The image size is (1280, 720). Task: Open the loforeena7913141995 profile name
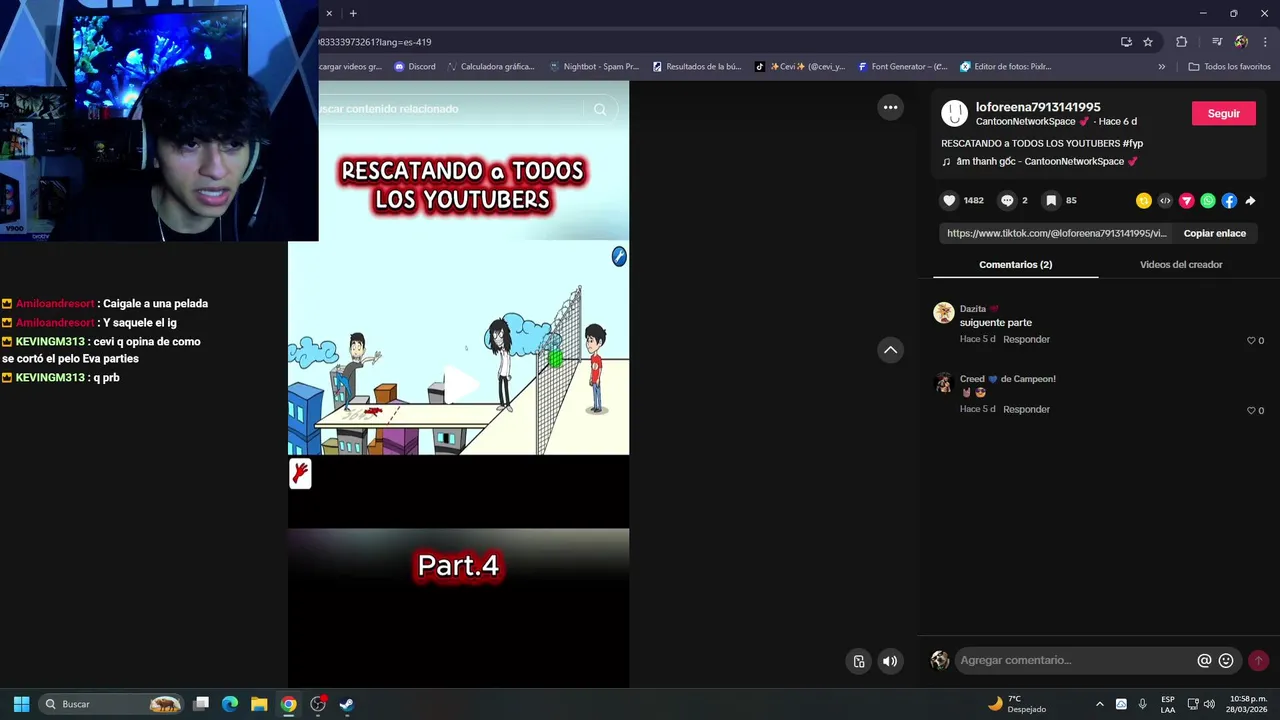[1038, 107]
